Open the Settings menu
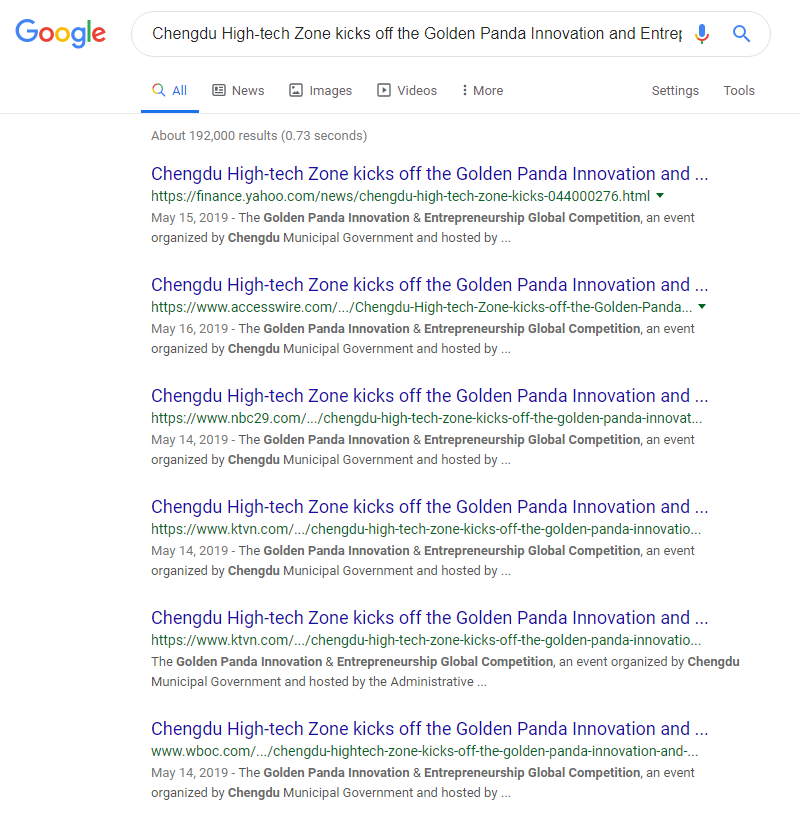The image size is (800, 815). coord(675,90)
